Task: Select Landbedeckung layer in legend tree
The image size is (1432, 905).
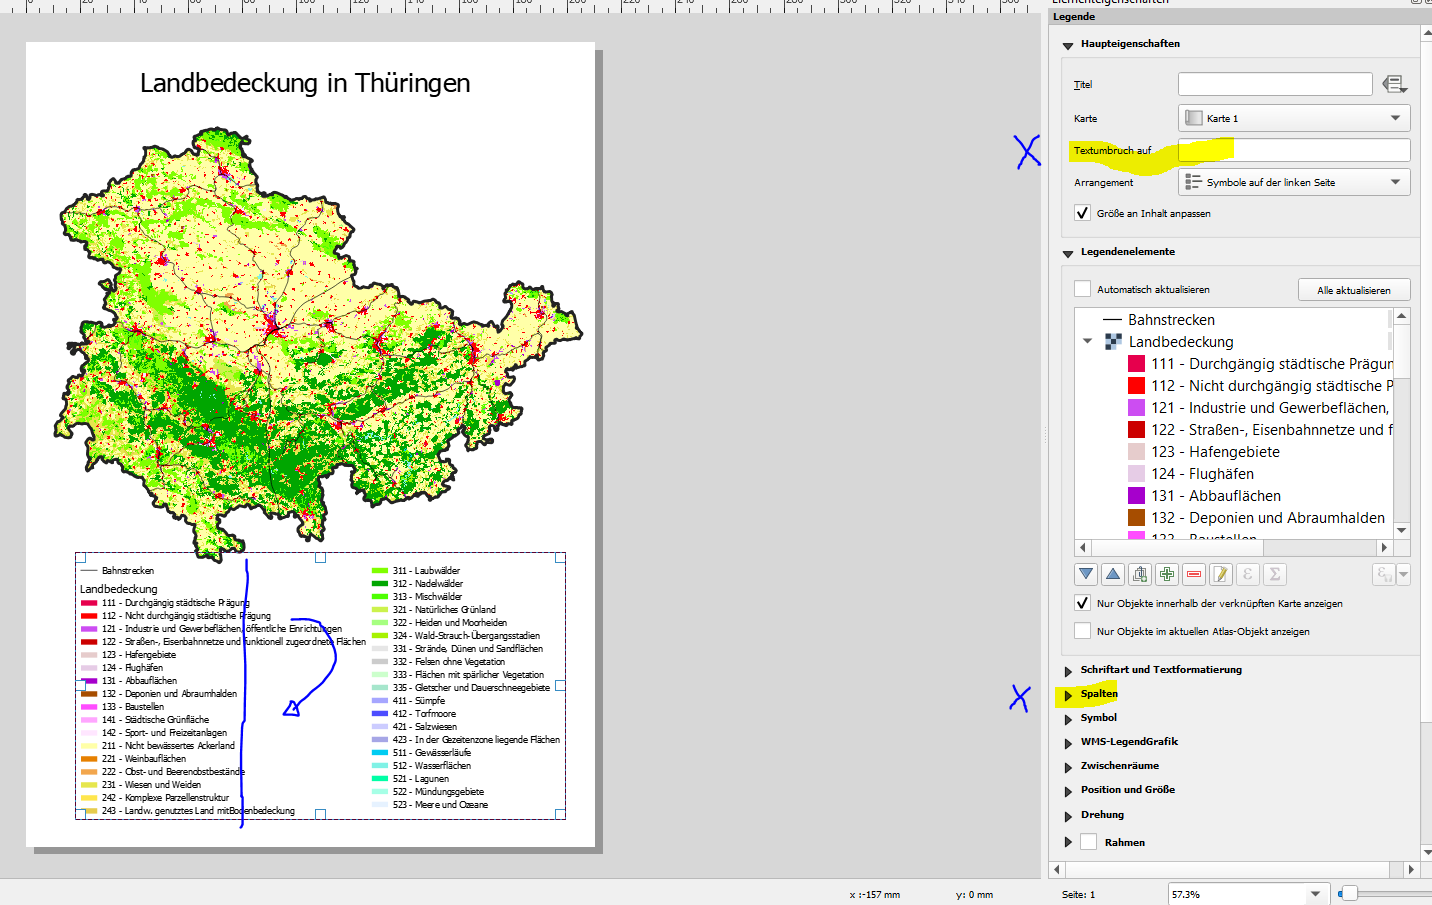Action: (x=1181, y=342)
